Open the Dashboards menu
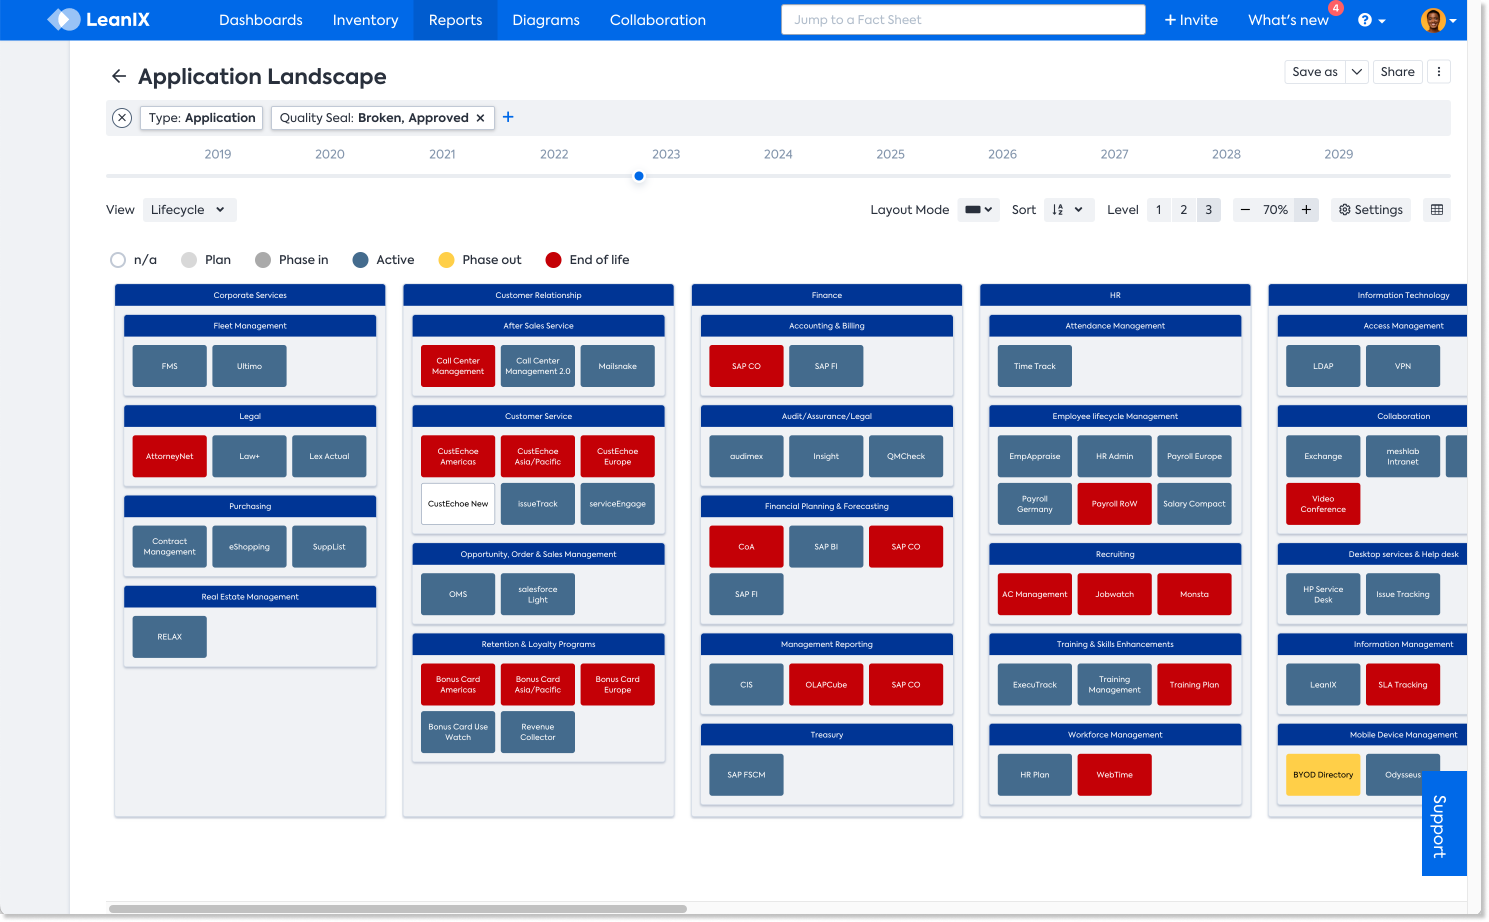The height and width of the screenshot is (922, 1489). pos(261,20)
